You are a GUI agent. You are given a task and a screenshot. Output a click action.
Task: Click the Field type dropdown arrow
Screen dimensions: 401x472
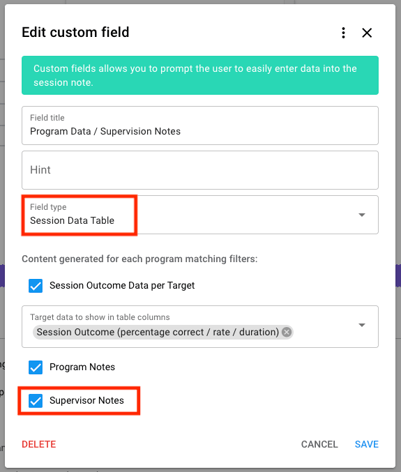tap(362, 215)
